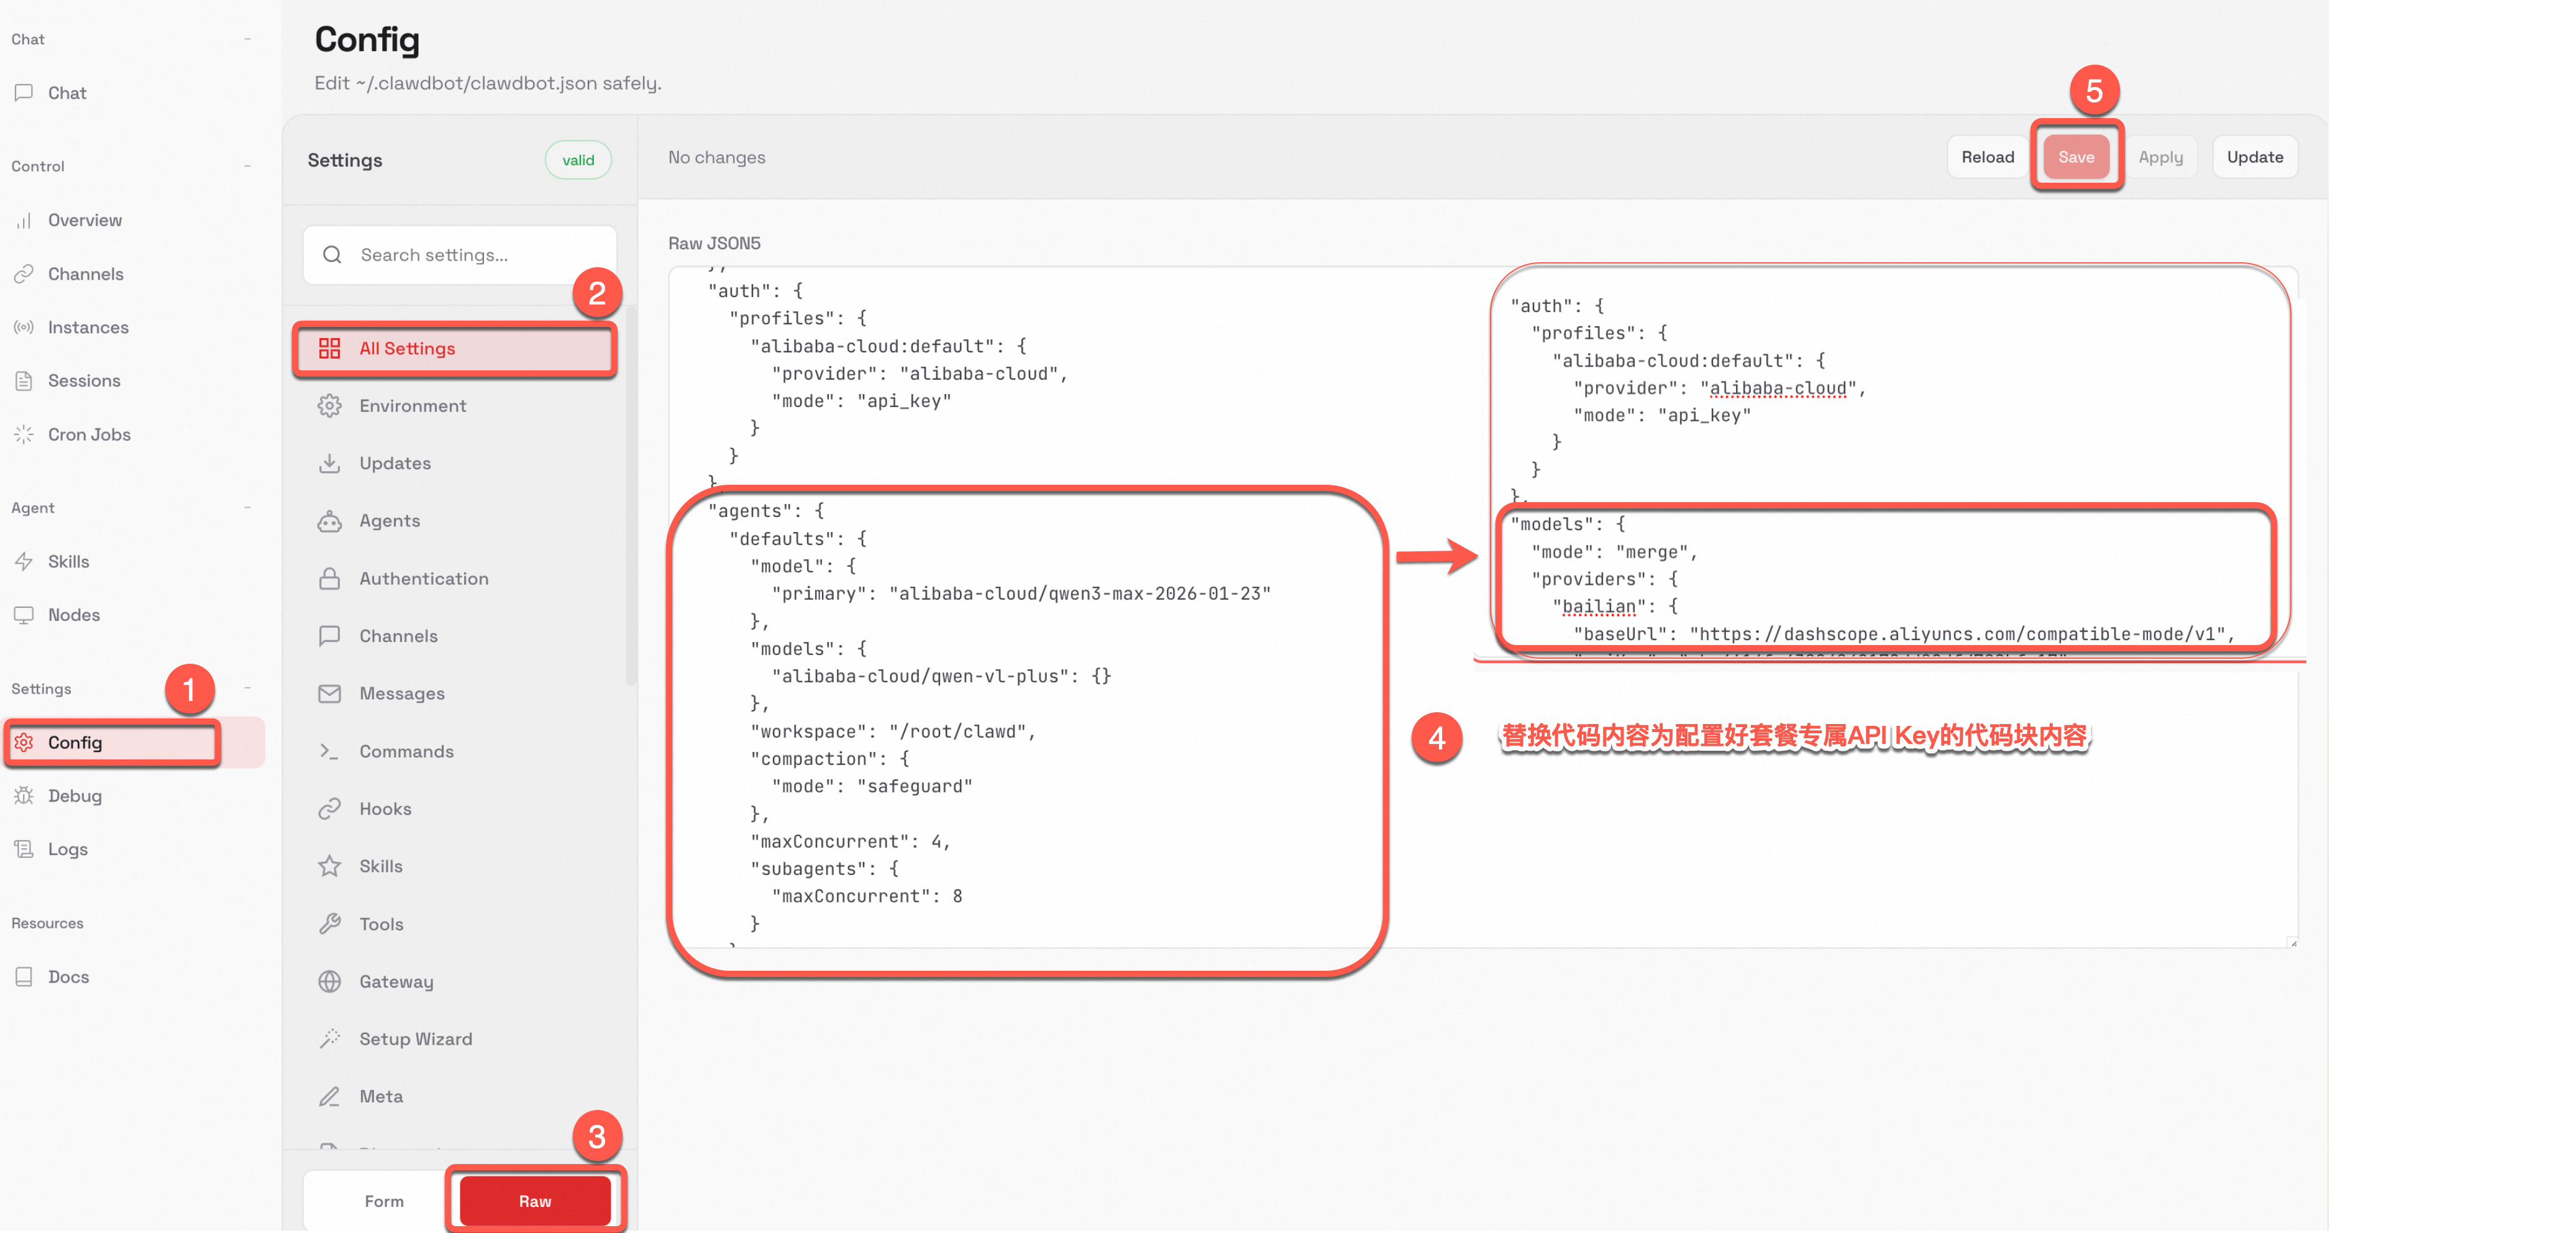Click the Cron Jobs sidebar icon
The width and height of the screenshot is (2576, 1233).
[24, 434]
